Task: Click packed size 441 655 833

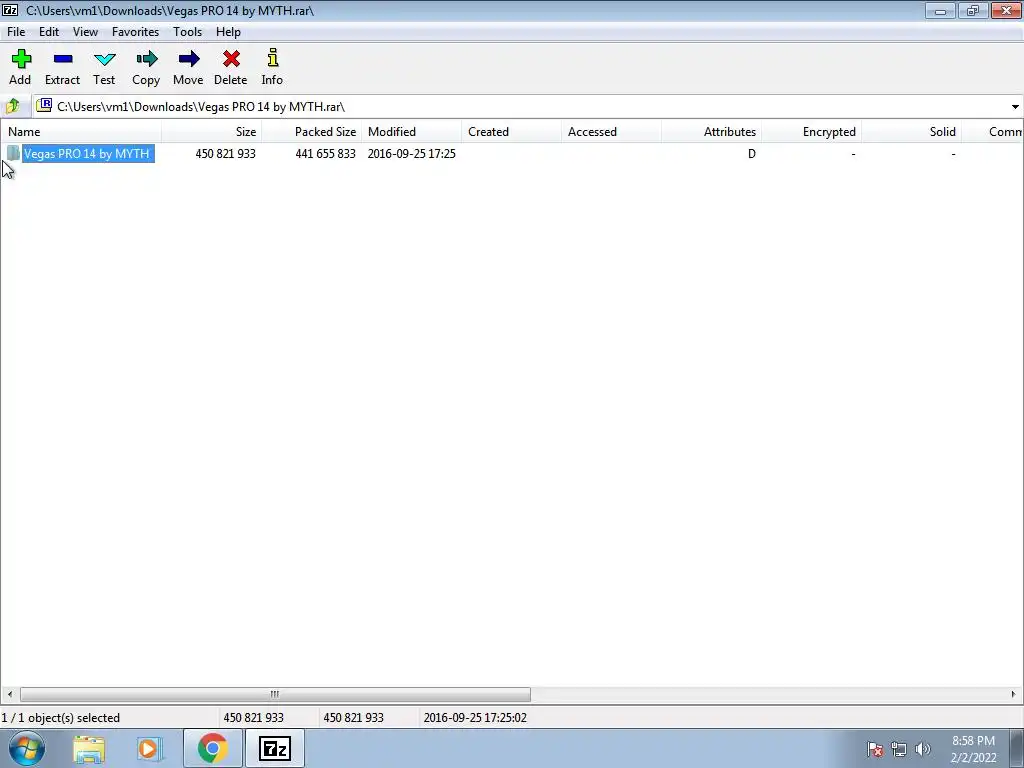Action: point(325,153)
